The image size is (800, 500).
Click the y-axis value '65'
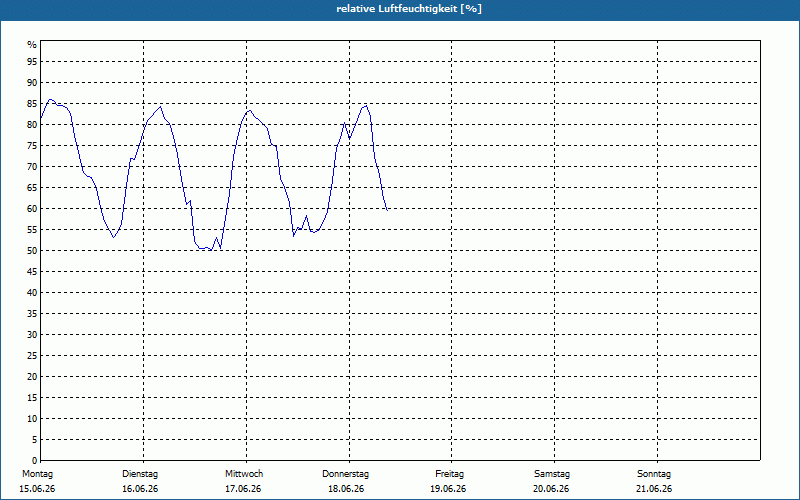click(32, 188)
